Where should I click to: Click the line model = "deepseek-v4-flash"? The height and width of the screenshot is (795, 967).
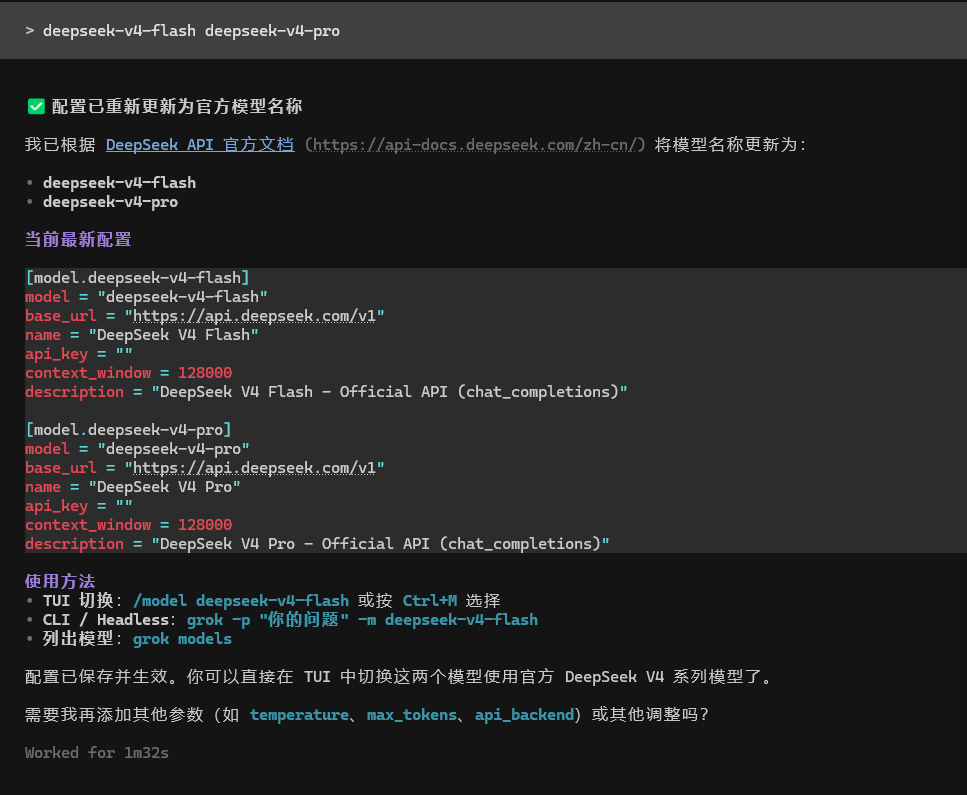[x=146, y=297]
